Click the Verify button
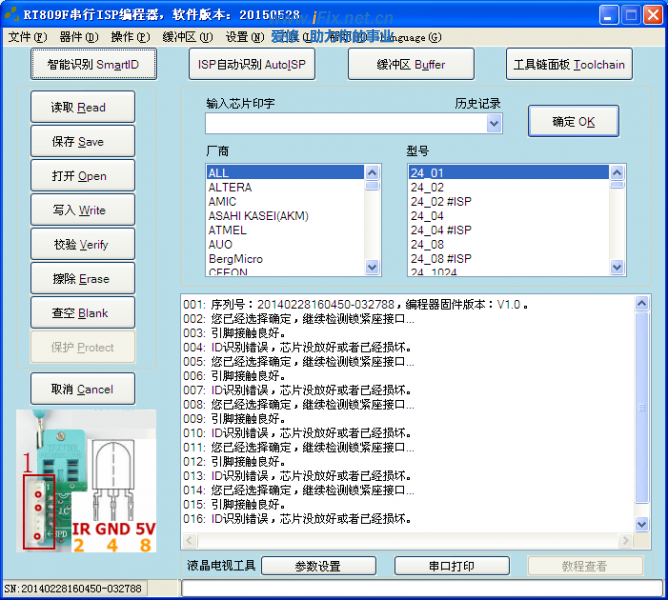Screen dimensions: 668x600 click(x=80, y=245)
